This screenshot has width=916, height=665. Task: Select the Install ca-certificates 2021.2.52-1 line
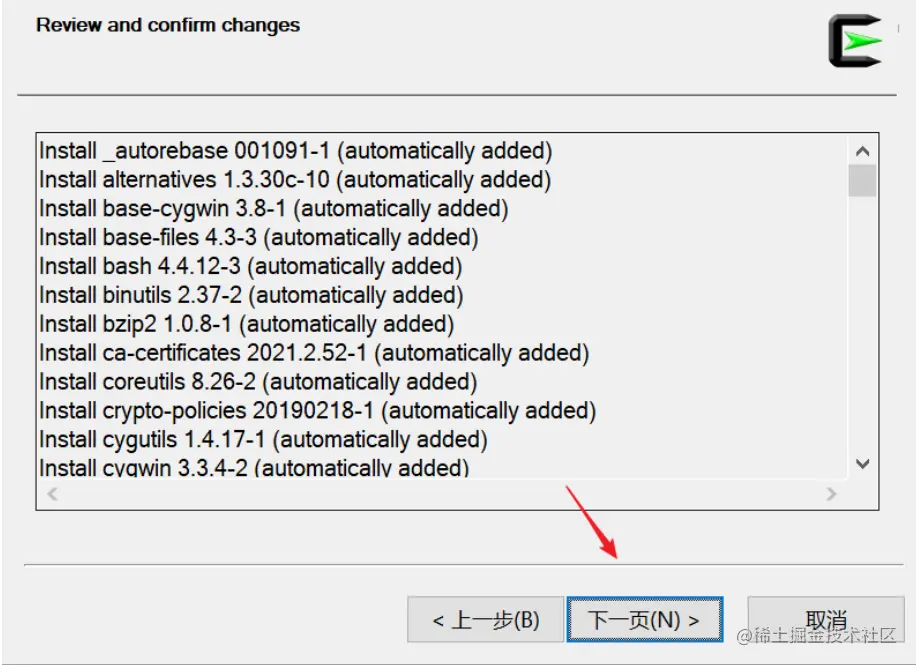(314, 353)
